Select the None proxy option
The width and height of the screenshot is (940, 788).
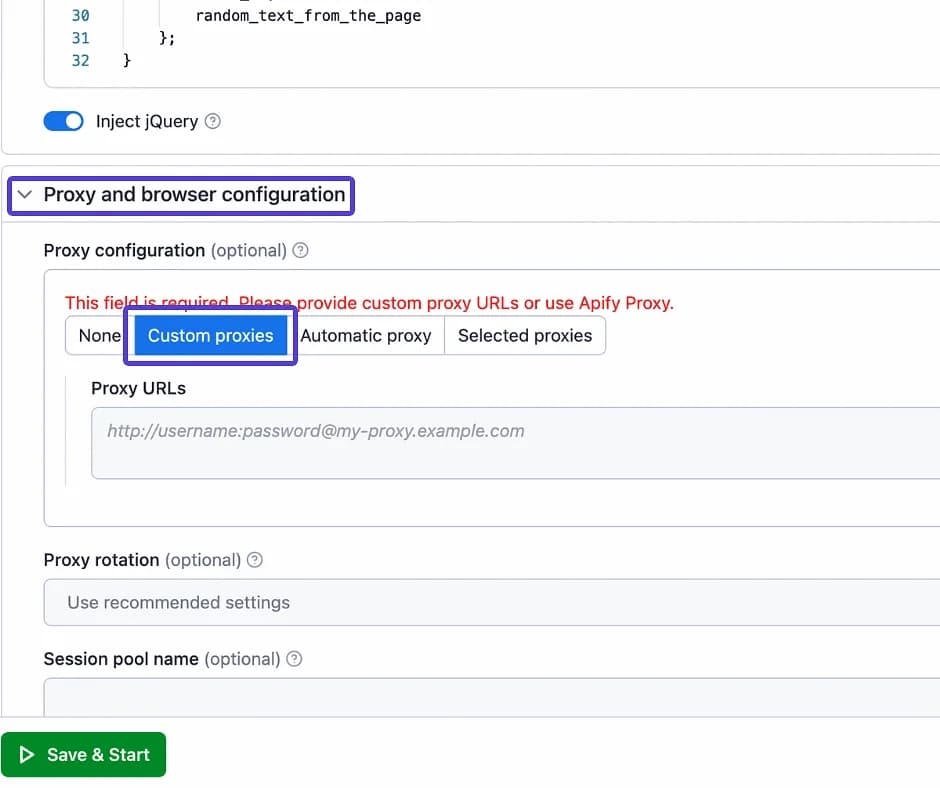pyautogui.click(x=98, y=336)
